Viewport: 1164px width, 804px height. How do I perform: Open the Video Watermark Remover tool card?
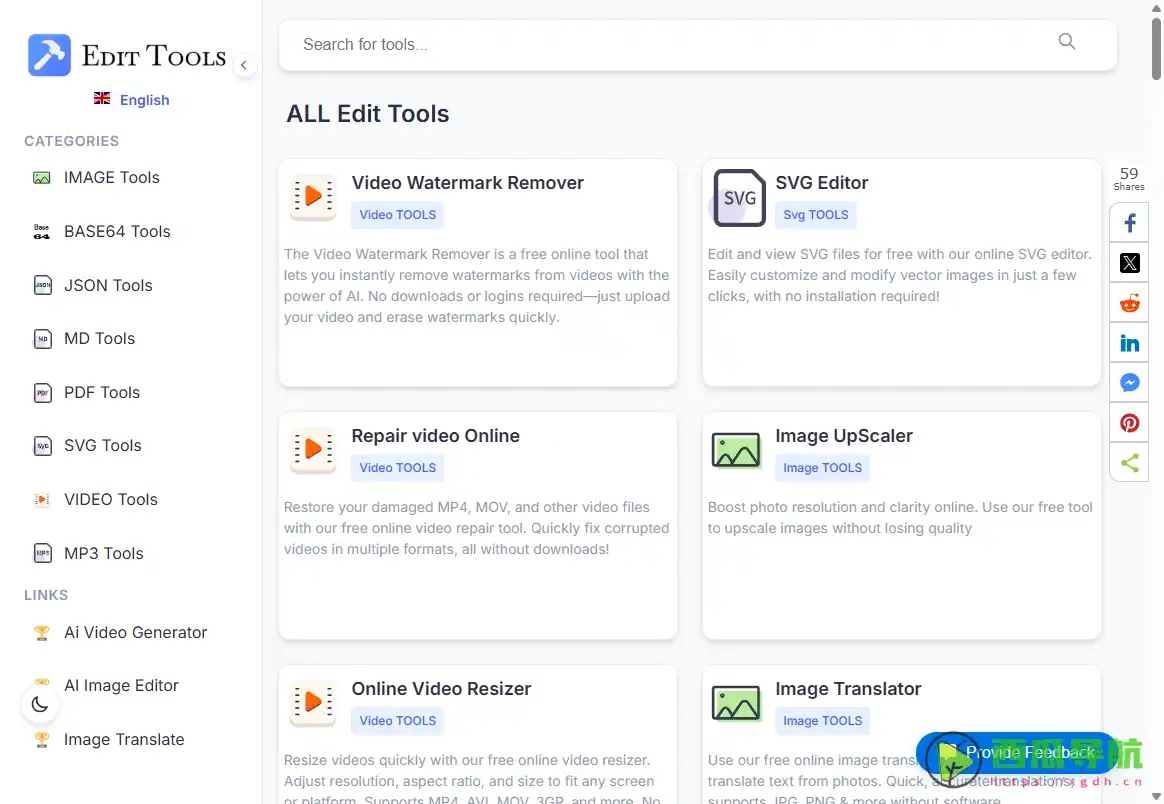[x=467, y=183]
